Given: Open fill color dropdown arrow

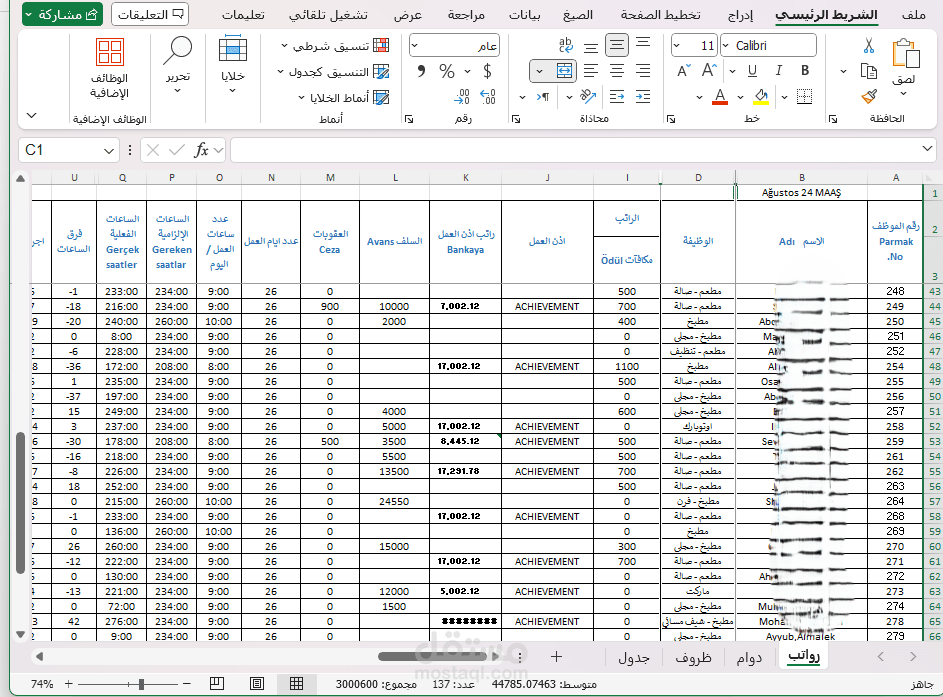Looking at the screenshot, I should (740, 97).
